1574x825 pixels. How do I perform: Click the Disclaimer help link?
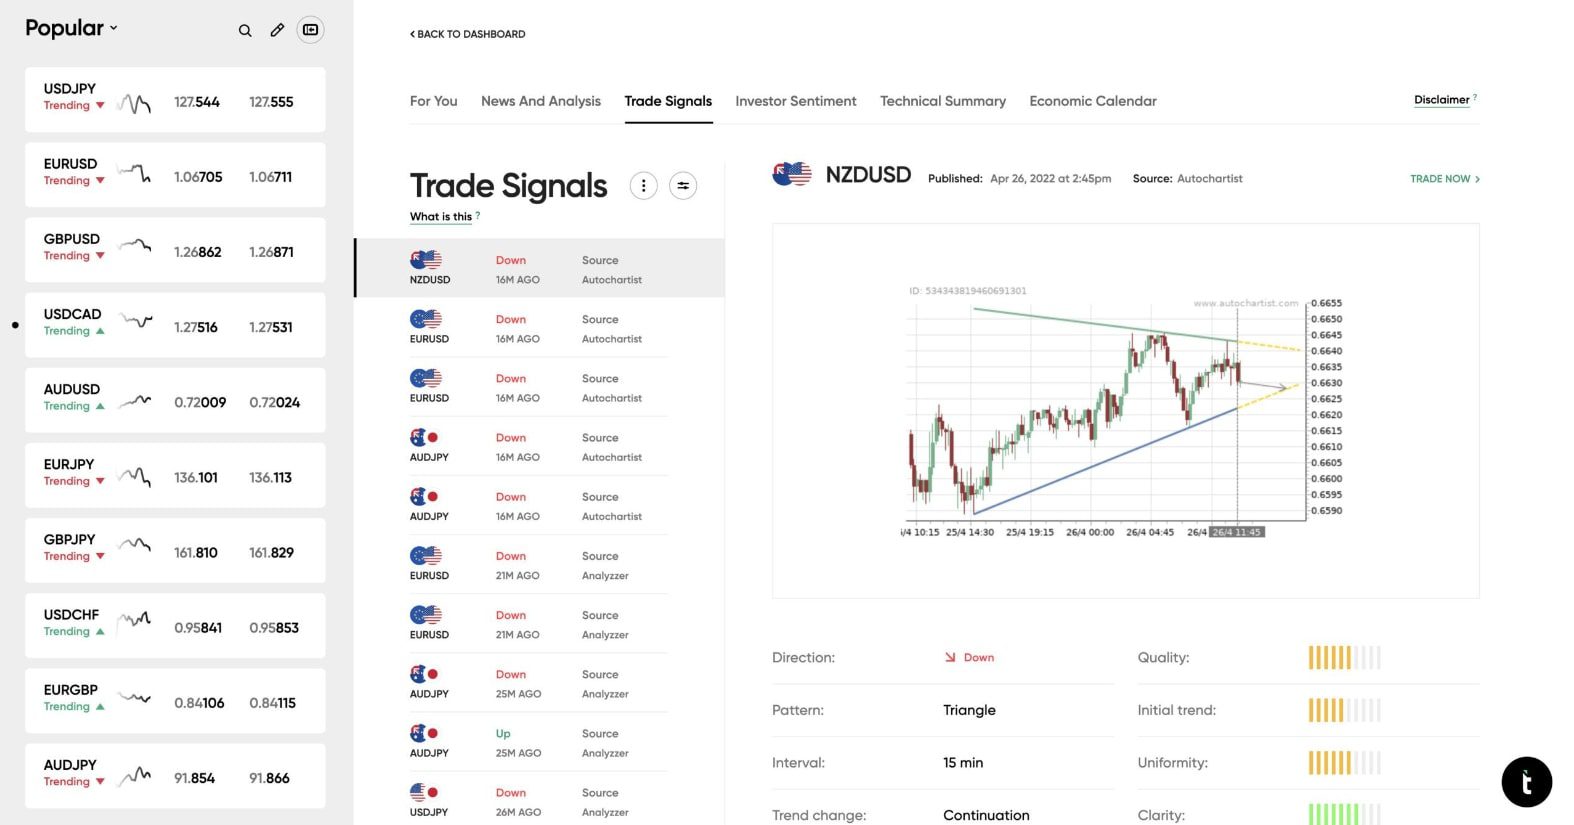[1442, 100]
